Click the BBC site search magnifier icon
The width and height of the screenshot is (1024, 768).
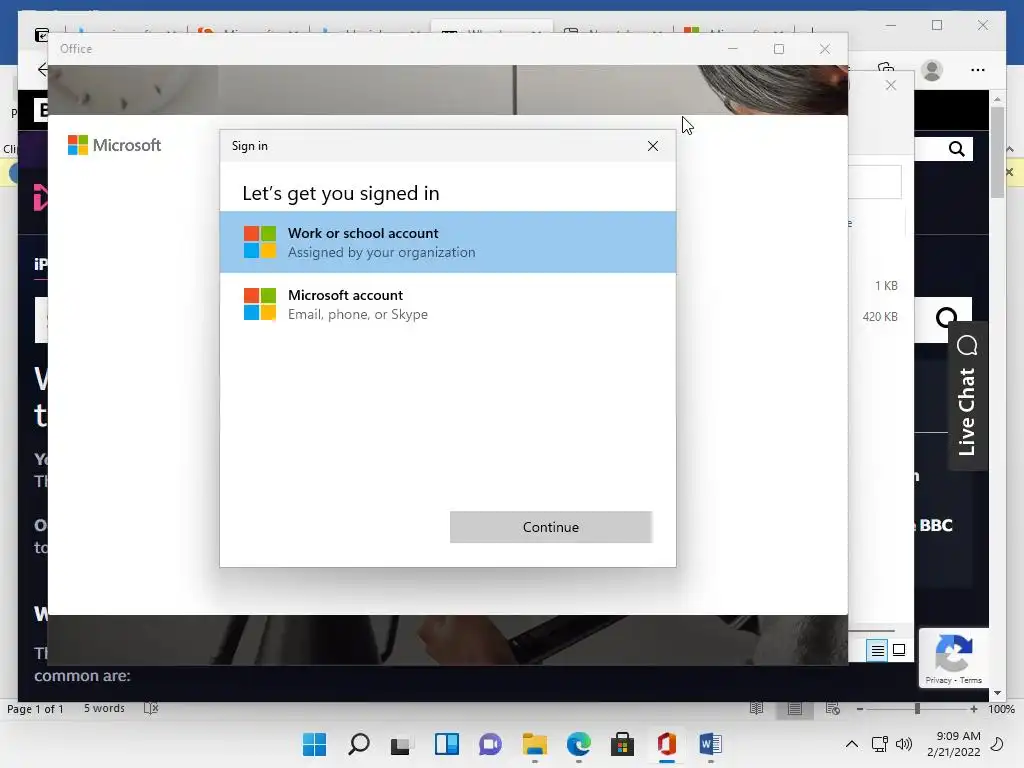coord(956,149)
